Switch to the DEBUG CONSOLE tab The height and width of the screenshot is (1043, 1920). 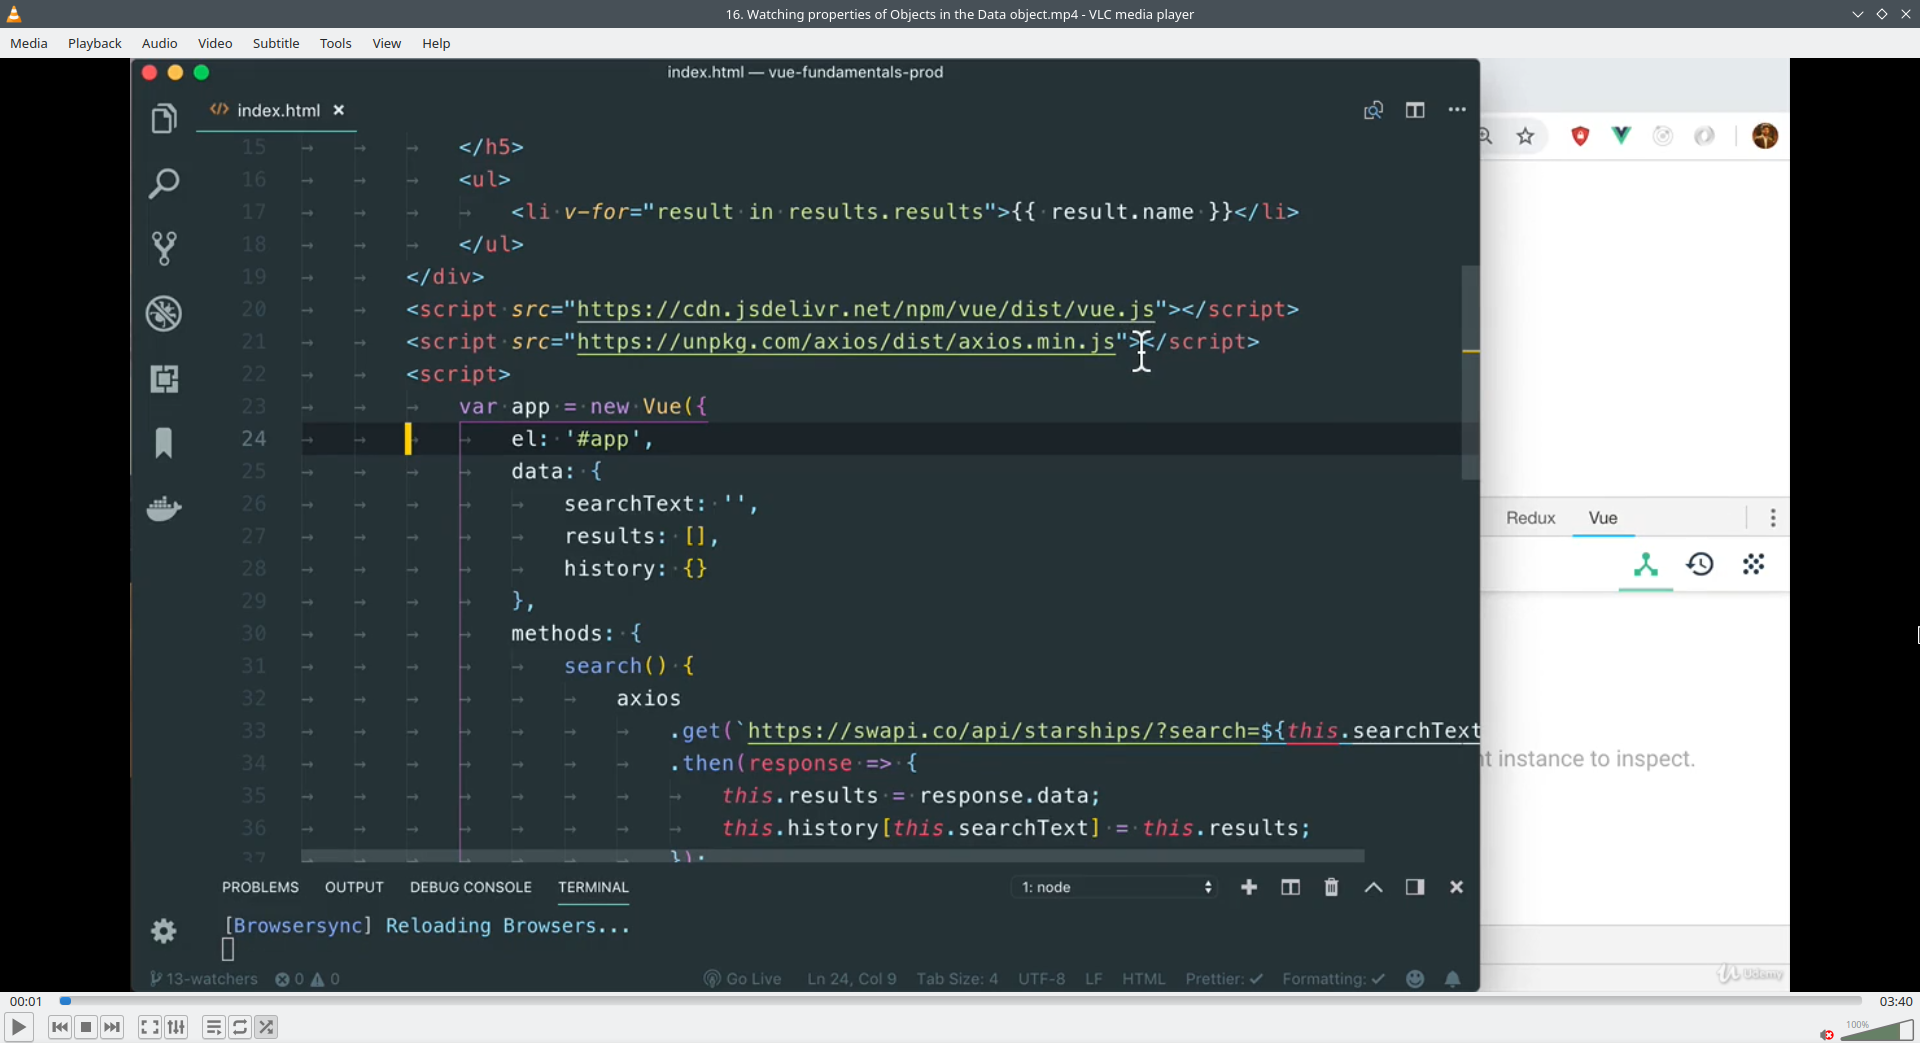tap(471, 887)
